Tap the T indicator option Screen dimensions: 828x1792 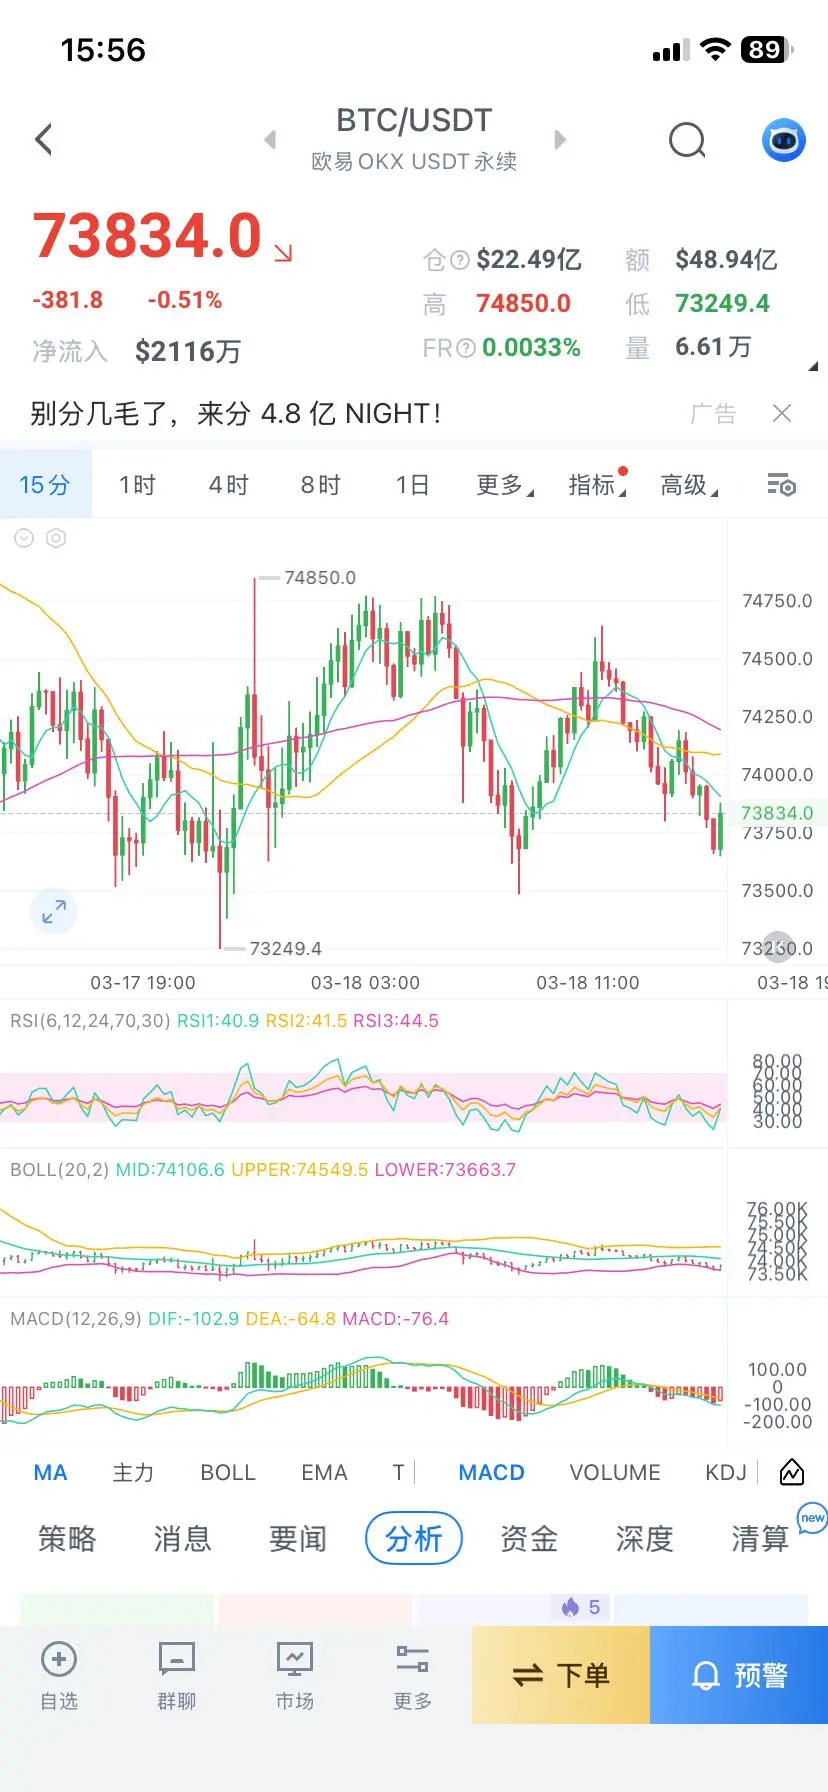398,1472
